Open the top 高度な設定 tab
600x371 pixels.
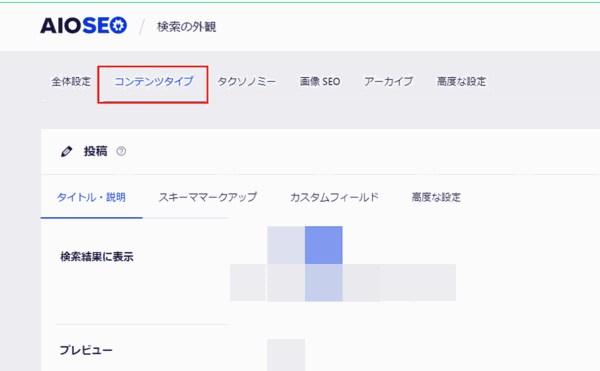click(461, 81)
